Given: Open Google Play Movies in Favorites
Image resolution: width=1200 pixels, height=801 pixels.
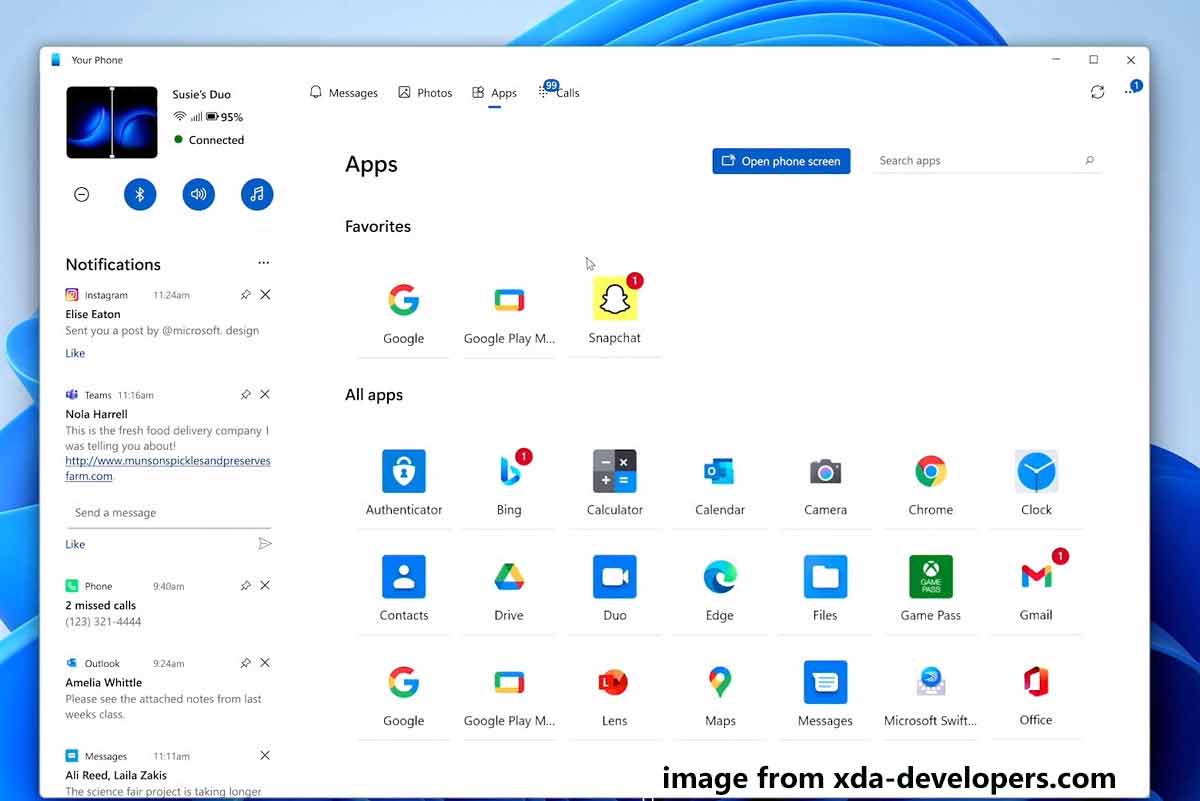Looking at the screenshot, I should 509,313.
